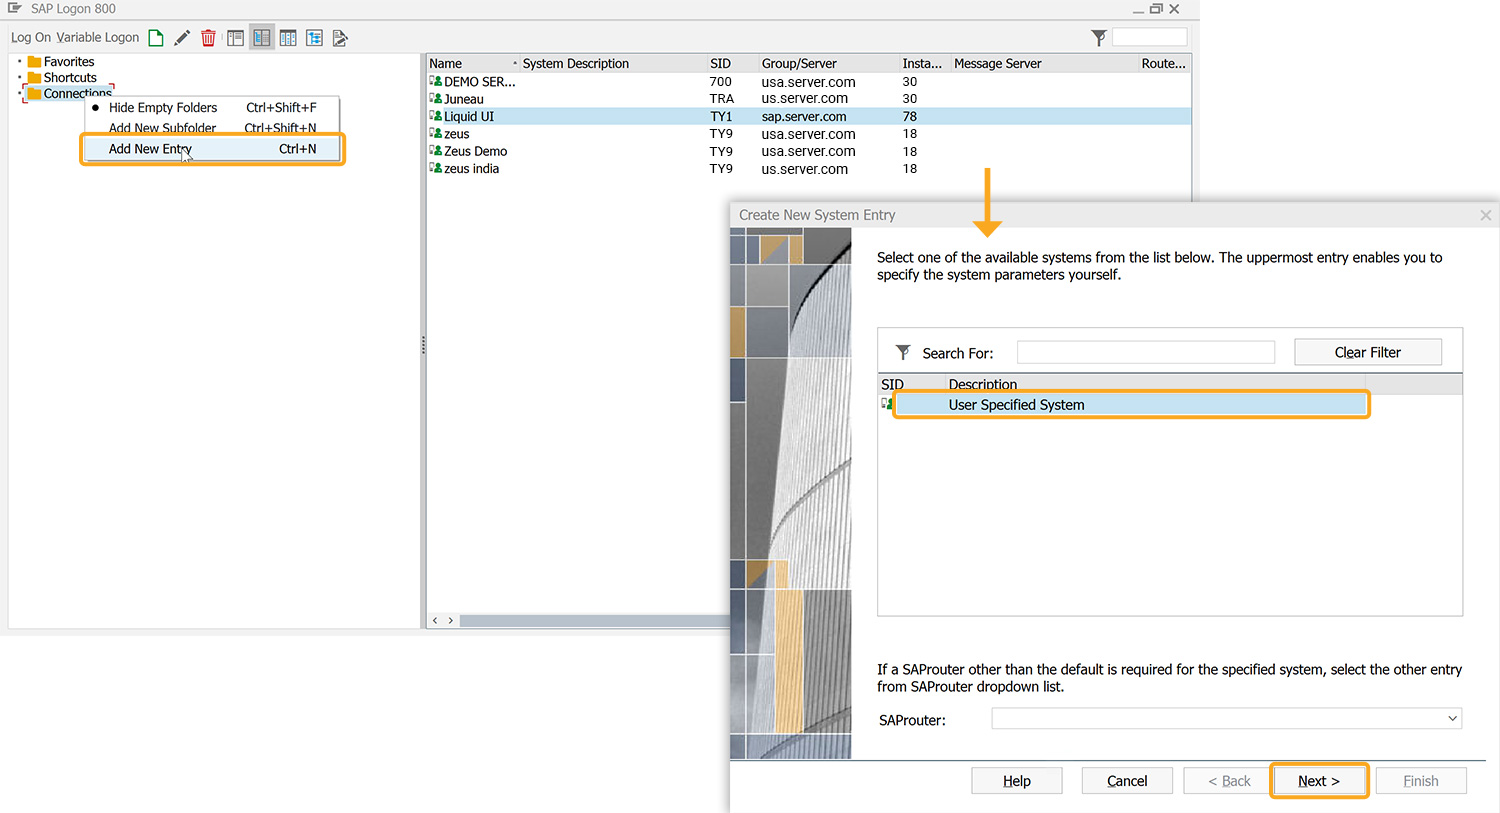Viewport: 1500px width, 813px height.
Task: Select the zeus india connection row
Action: (x=808, y=168)
